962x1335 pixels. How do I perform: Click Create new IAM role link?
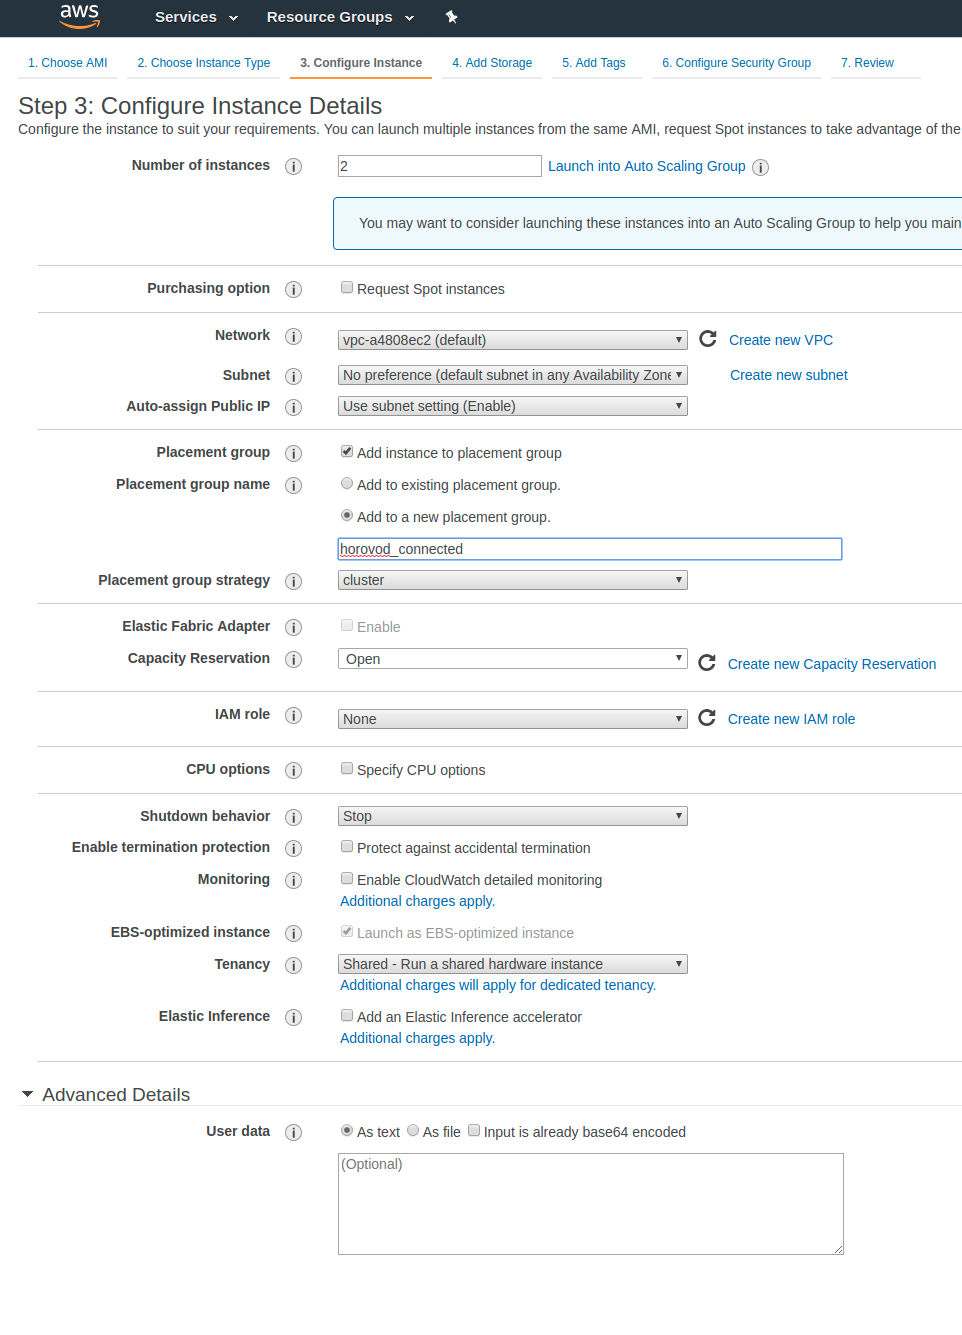(791, 719)
